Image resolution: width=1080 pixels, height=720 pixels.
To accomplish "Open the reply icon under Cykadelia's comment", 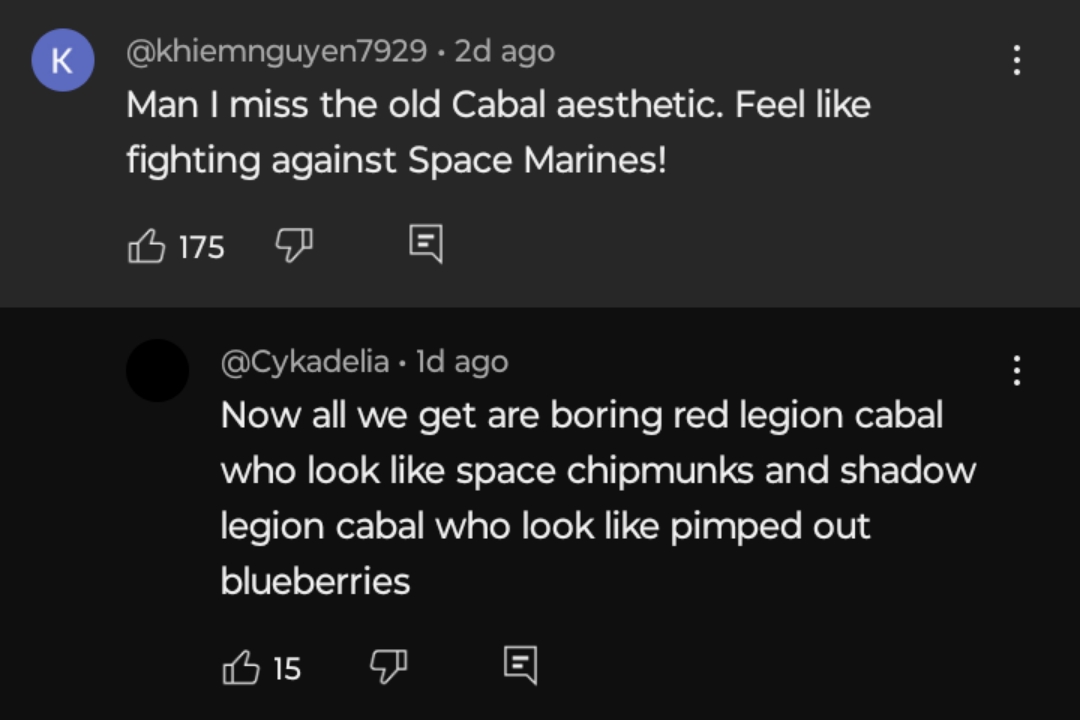I will point(520,665).
